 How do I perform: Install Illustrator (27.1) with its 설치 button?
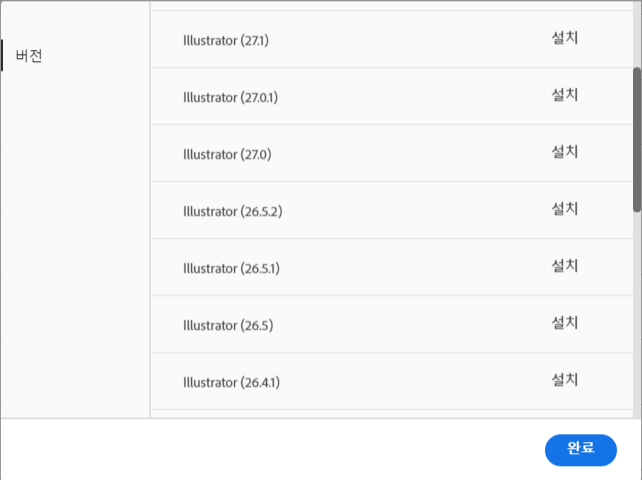pos(564,38)
